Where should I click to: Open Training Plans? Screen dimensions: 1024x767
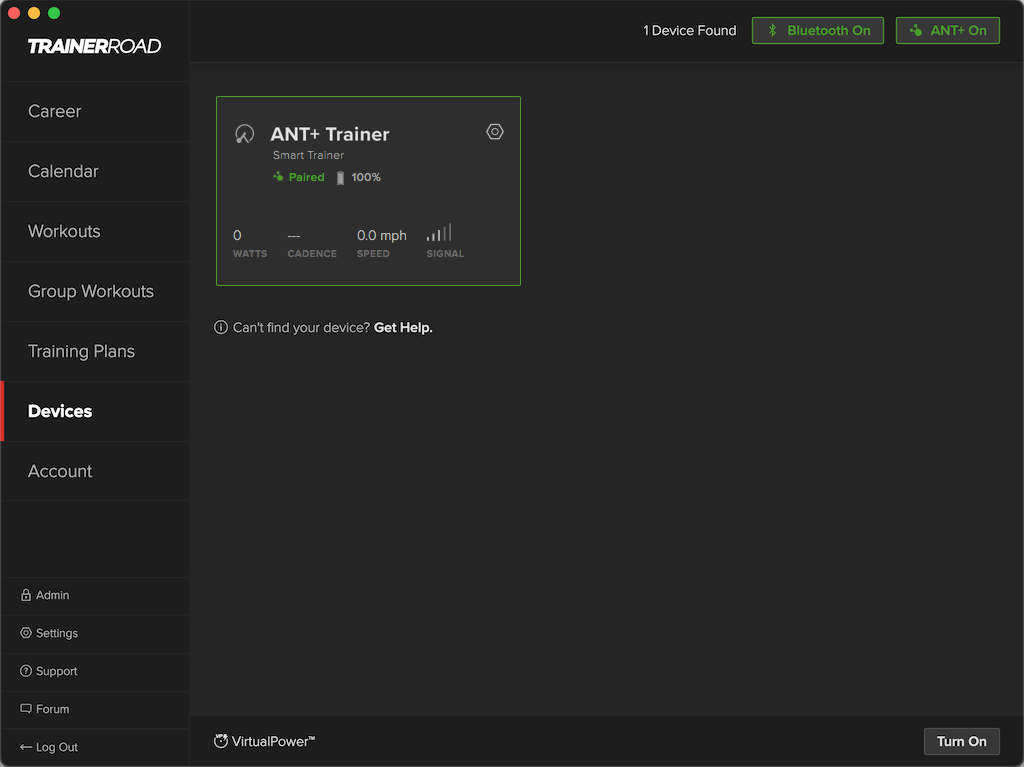95,351
